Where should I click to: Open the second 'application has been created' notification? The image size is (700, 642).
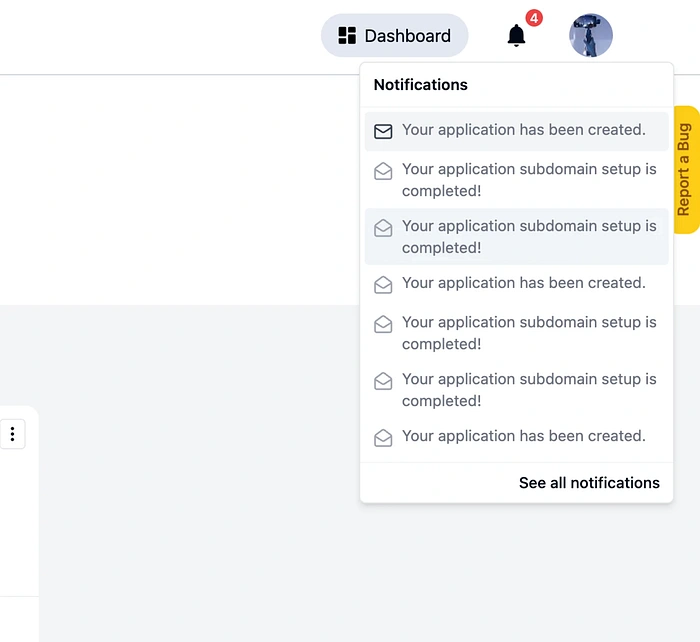[x=523, y=283]
